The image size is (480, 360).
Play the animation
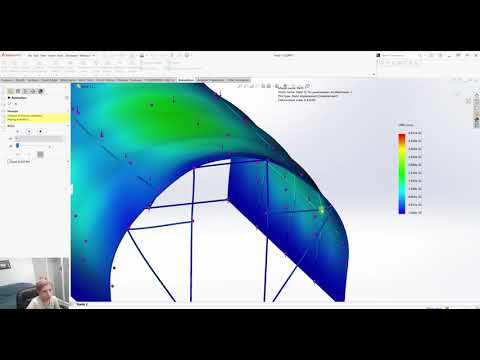click(18, 132)
